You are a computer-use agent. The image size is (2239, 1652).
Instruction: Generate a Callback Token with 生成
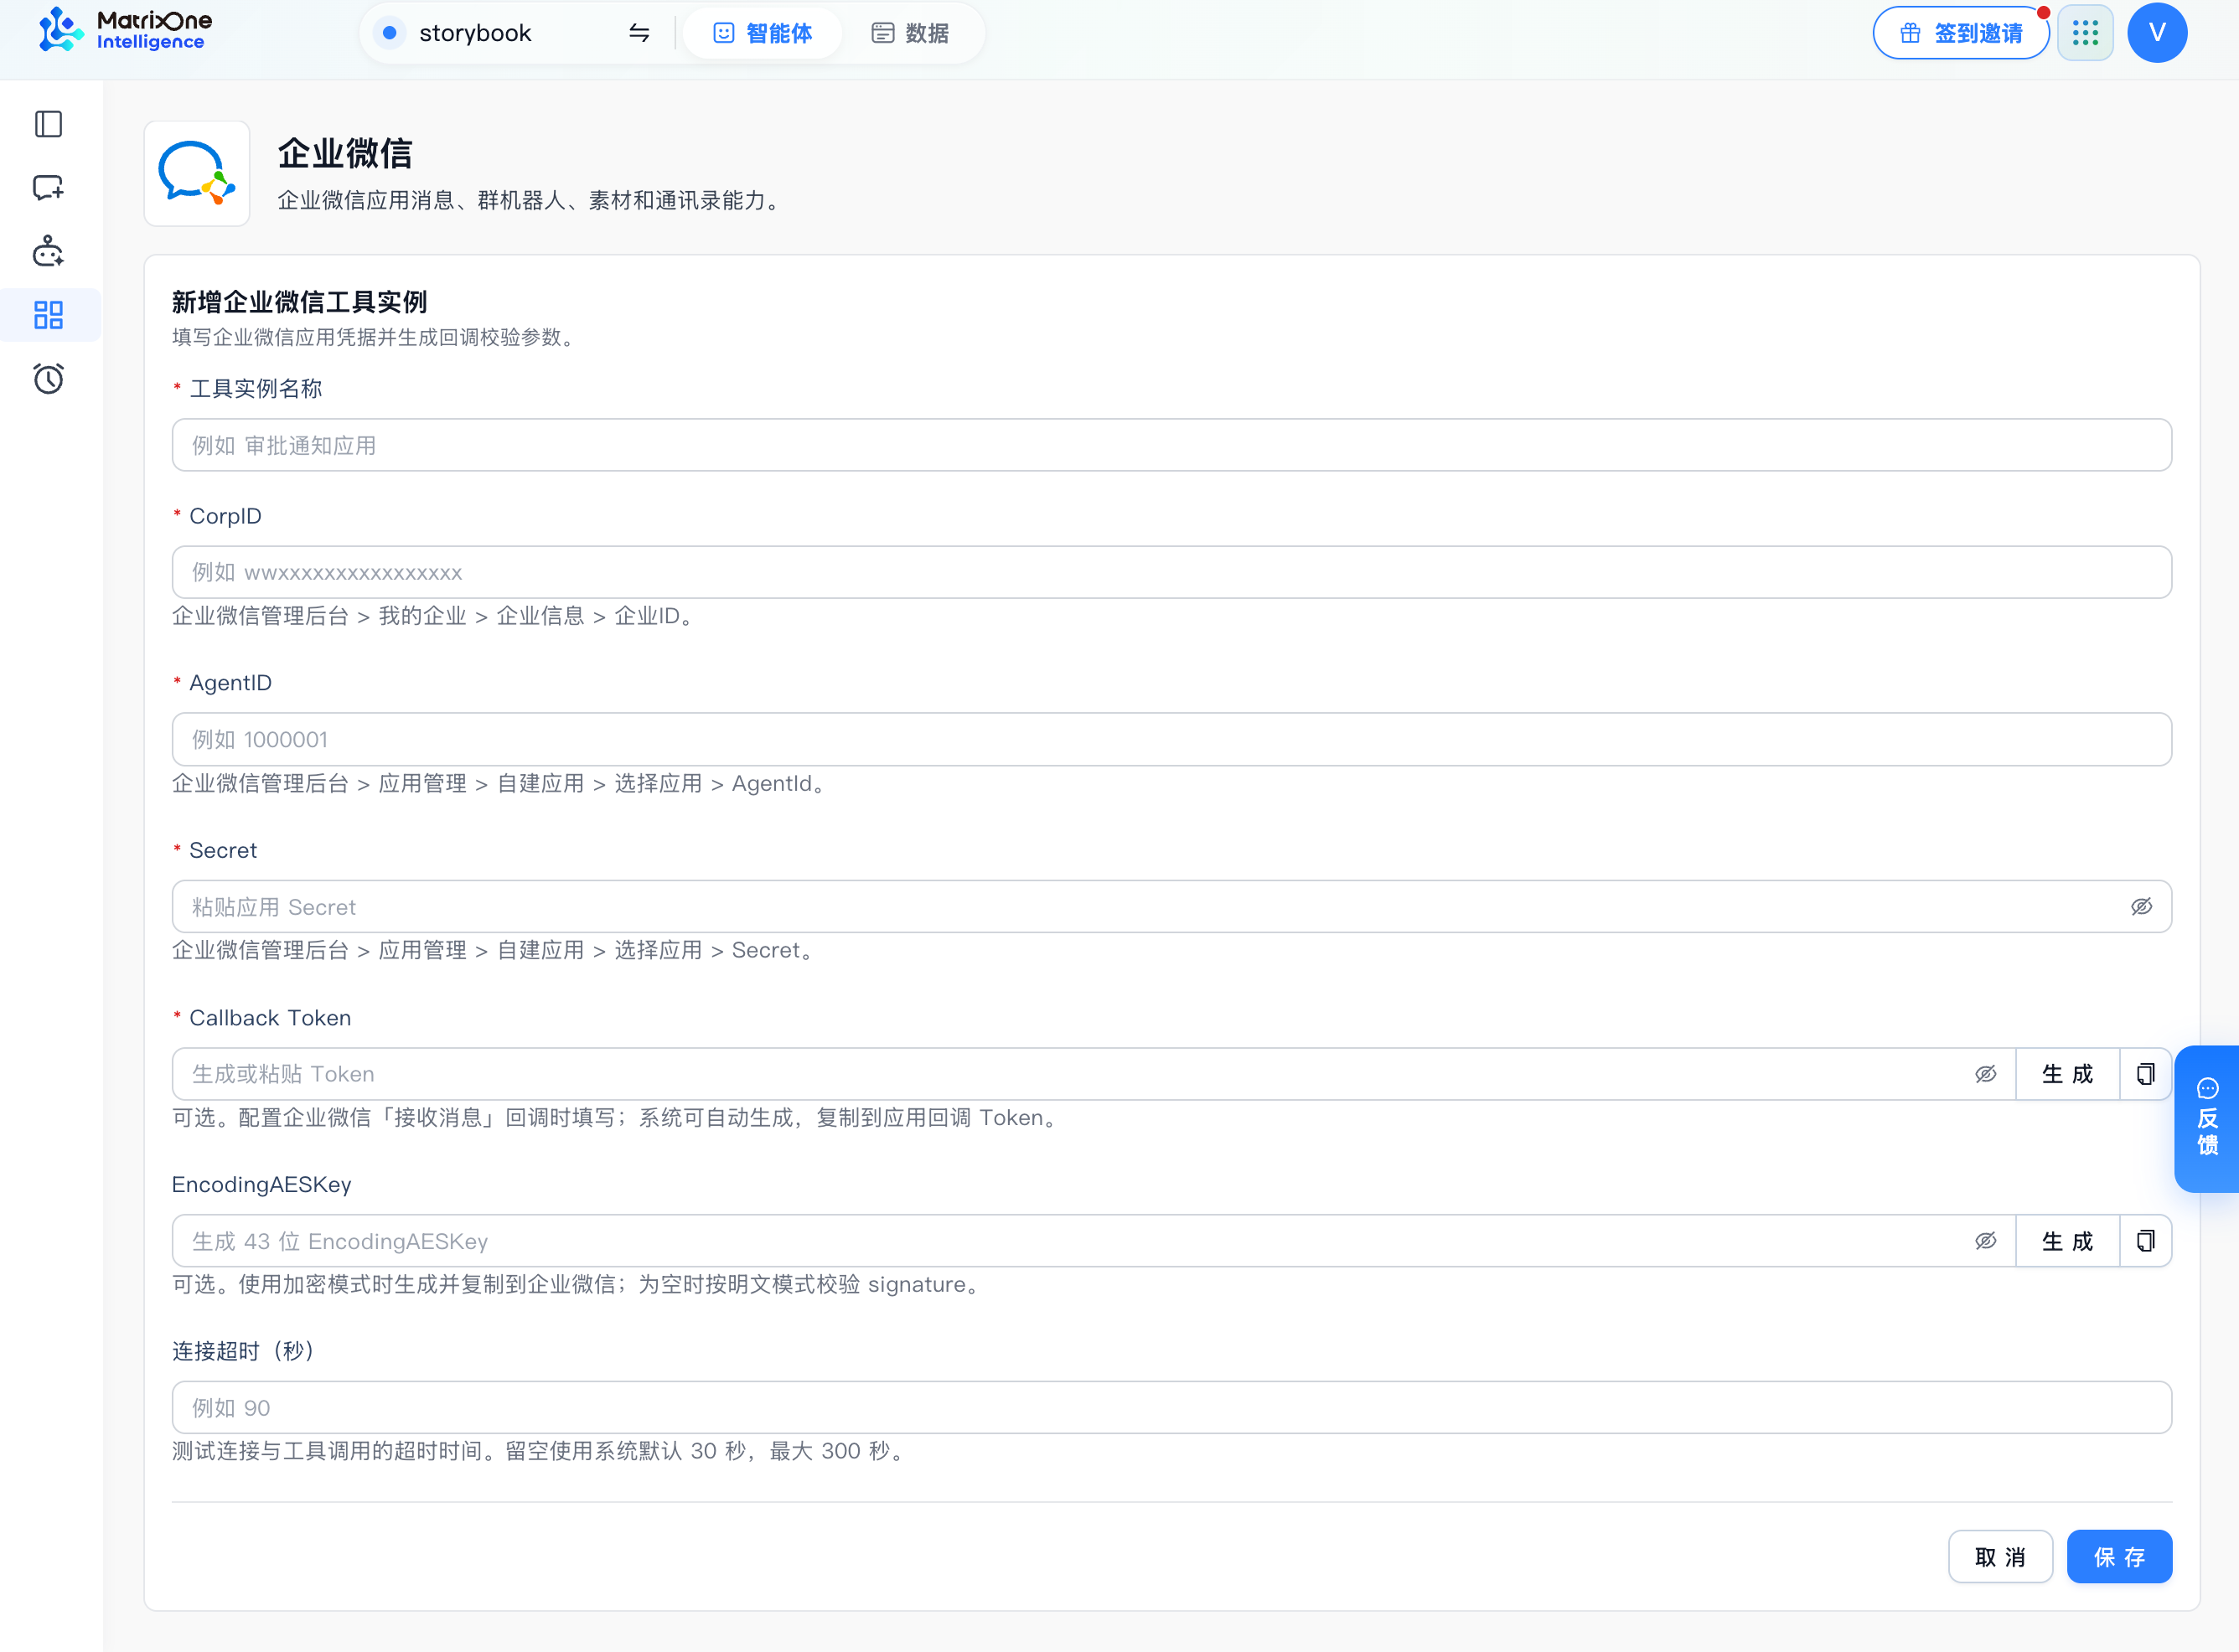pyautogui.click(x=2067, y=1074)
